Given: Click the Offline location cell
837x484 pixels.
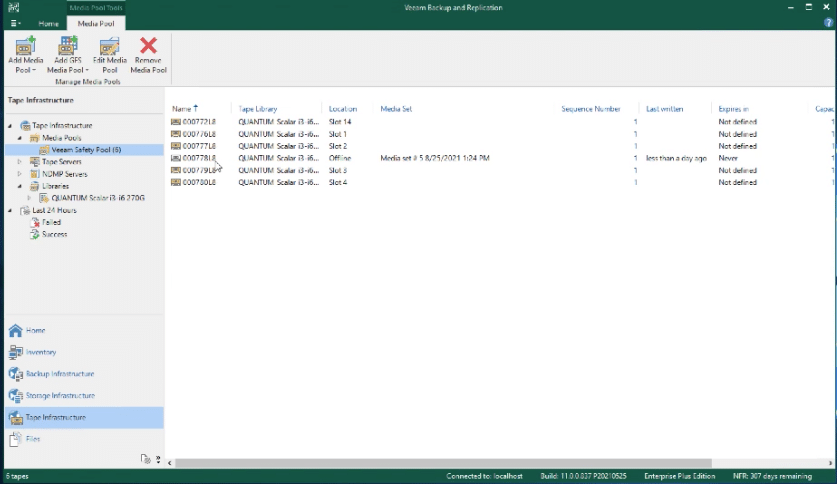Looking at the screenshot, I should click(340, 158).
